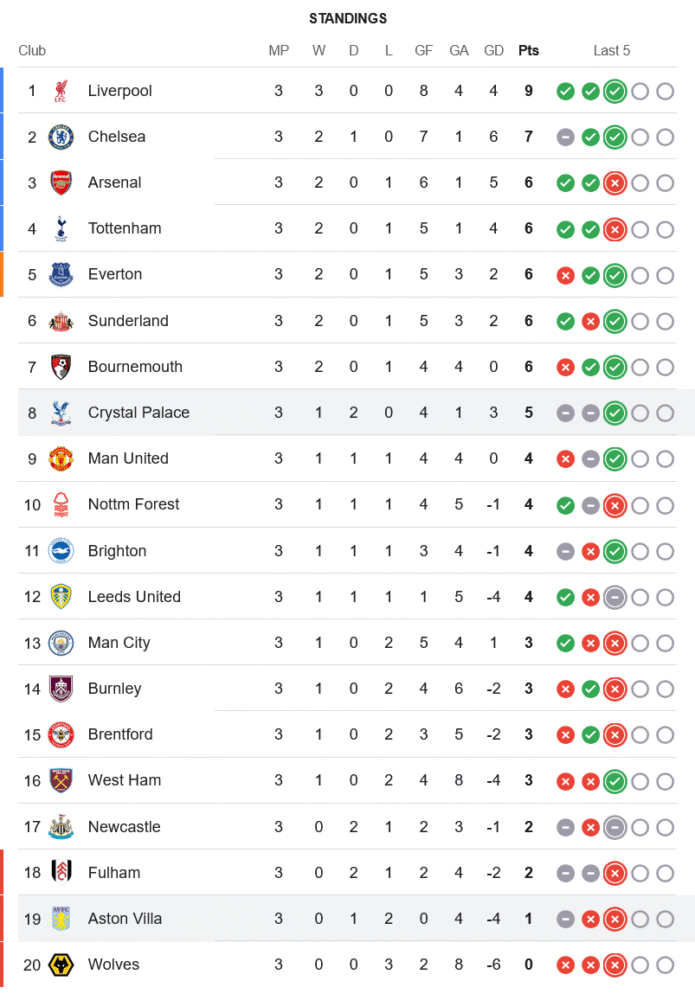Screen dimensions: 695x1000
Task: Click the Wolves club crest icon
Action: pyautogui.click(x=61, y=965)
